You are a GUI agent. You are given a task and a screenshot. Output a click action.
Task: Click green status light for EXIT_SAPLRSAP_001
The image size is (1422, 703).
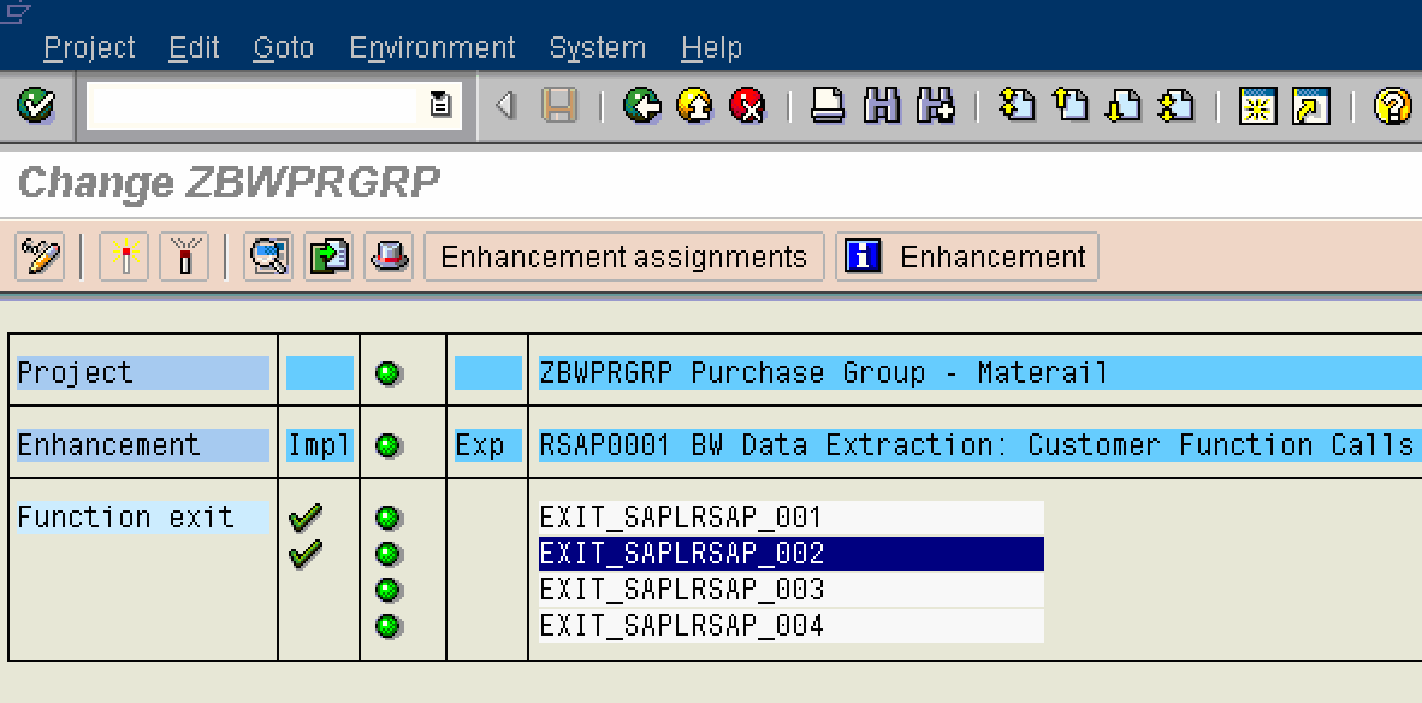388,518
